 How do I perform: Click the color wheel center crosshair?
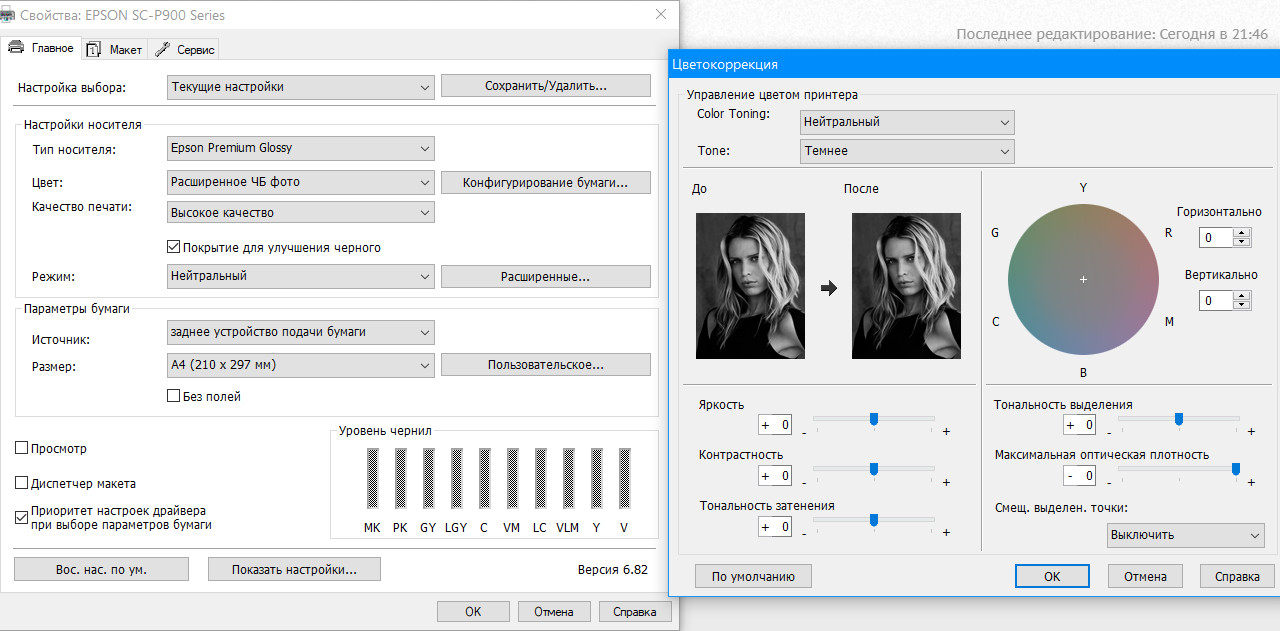(1083, 280)
